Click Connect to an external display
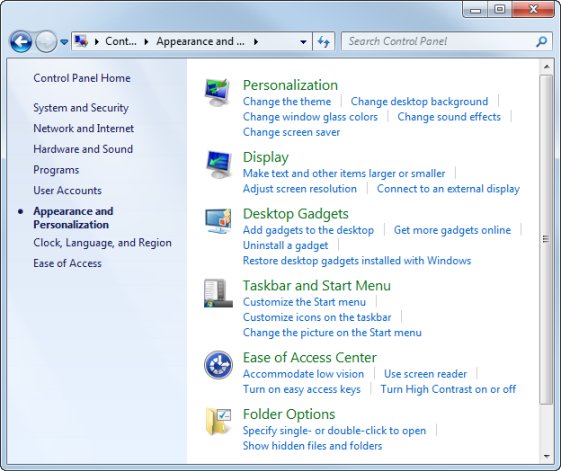561x471 pixels. pyautogui.click(x=448, y=189)
